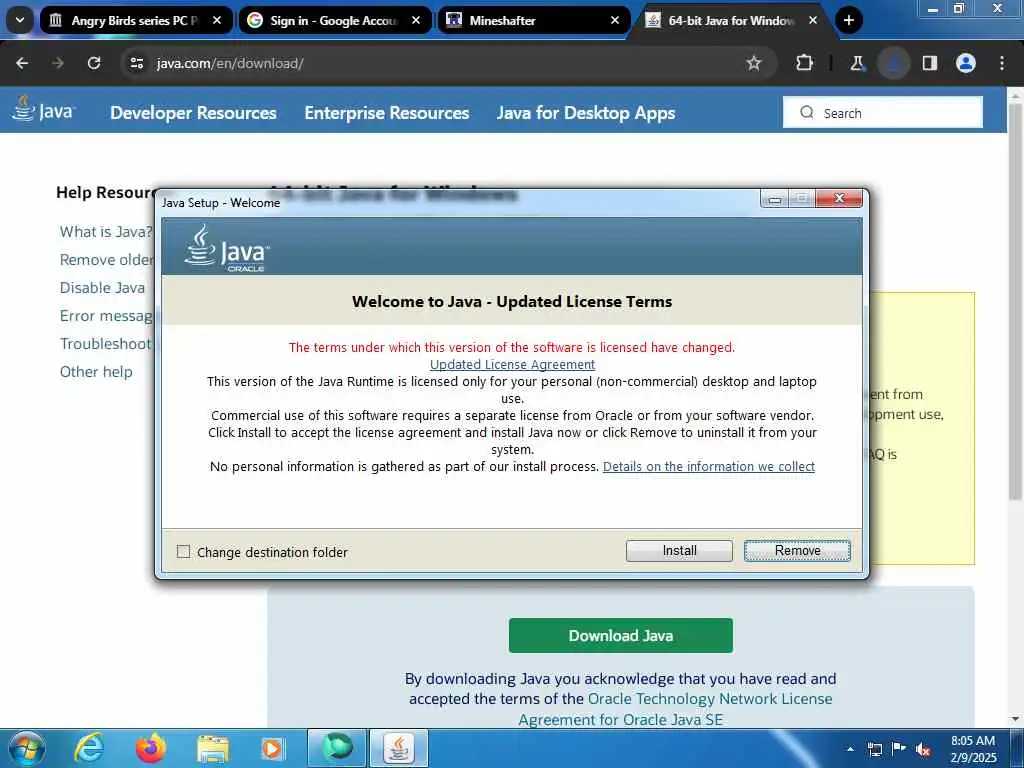Open the Other help link
Image resolution: width=1024 pixels, height=768 pixels.
[x=96, y=372]
